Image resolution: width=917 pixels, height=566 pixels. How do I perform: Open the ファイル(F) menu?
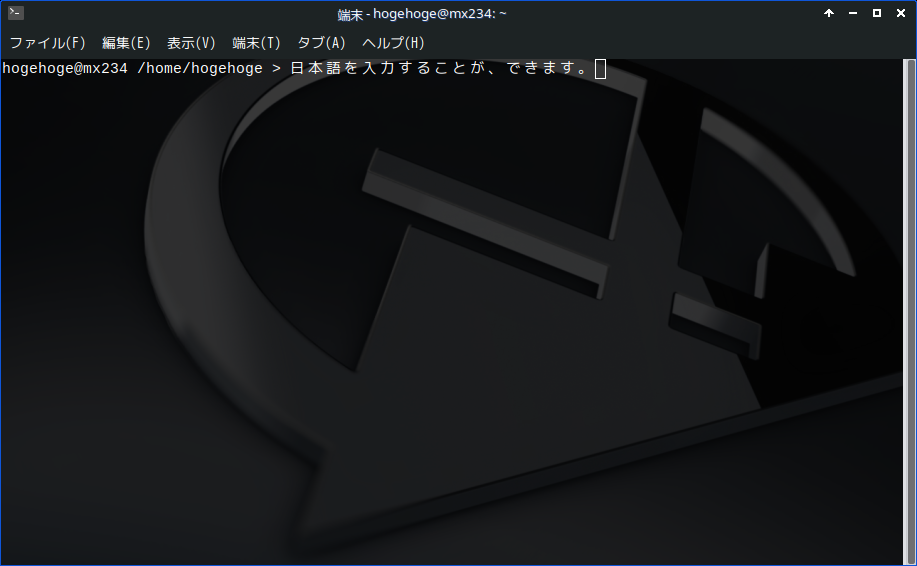[48, 43]
